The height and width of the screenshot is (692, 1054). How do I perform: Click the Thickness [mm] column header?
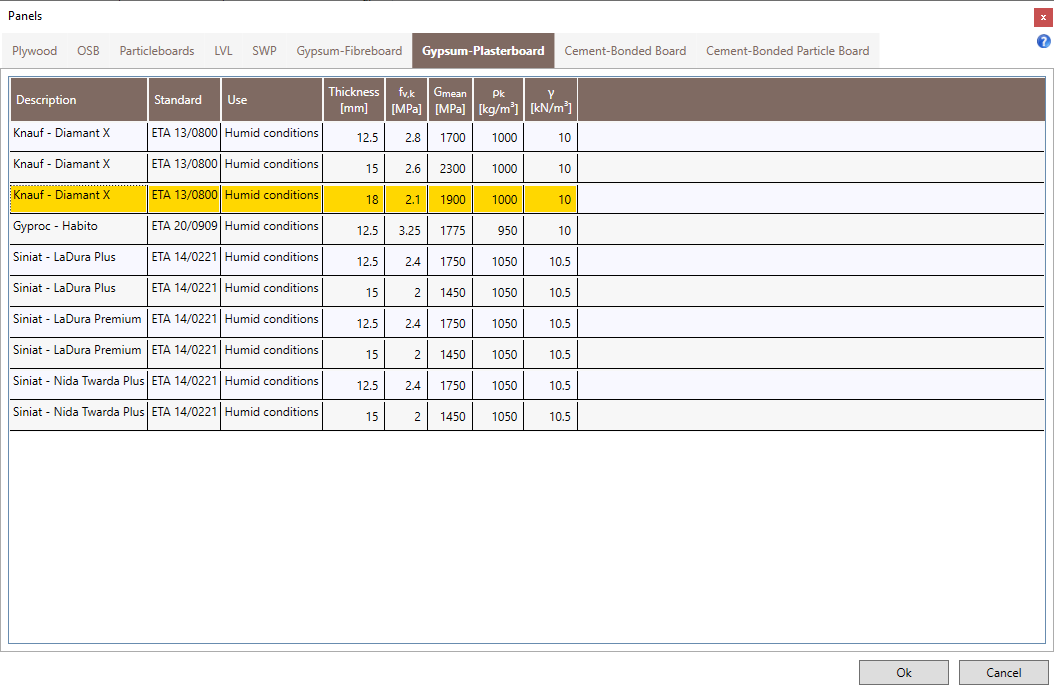pos(354,100)
